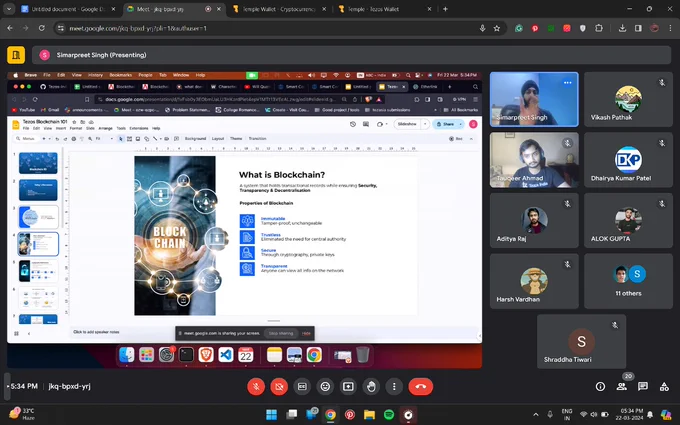Open ENG IN language switcher

[566, 415]
